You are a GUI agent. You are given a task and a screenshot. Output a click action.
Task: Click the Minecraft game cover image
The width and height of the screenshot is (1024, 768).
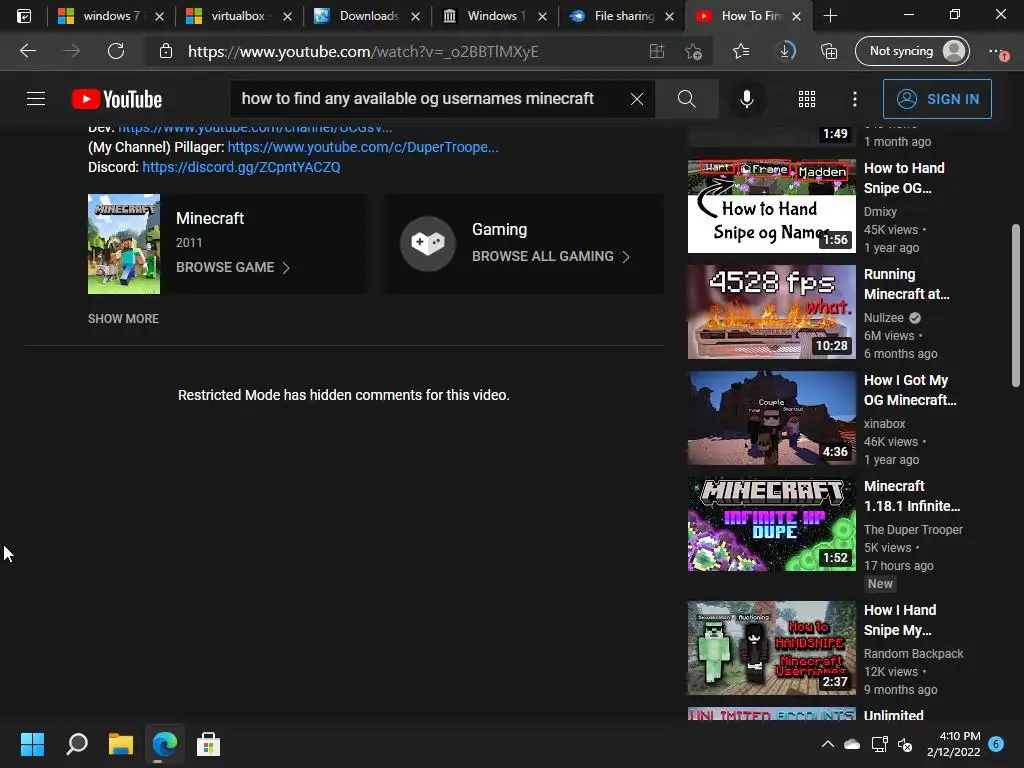124,244
